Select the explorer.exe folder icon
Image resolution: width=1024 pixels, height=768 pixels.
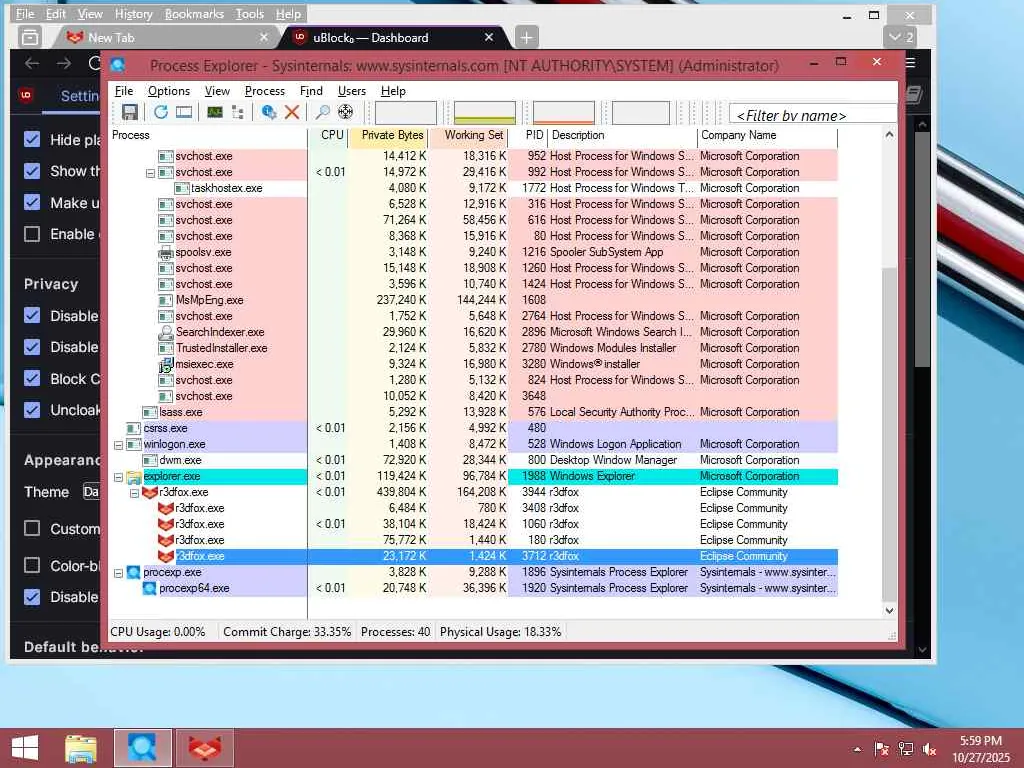pos(134,477)
